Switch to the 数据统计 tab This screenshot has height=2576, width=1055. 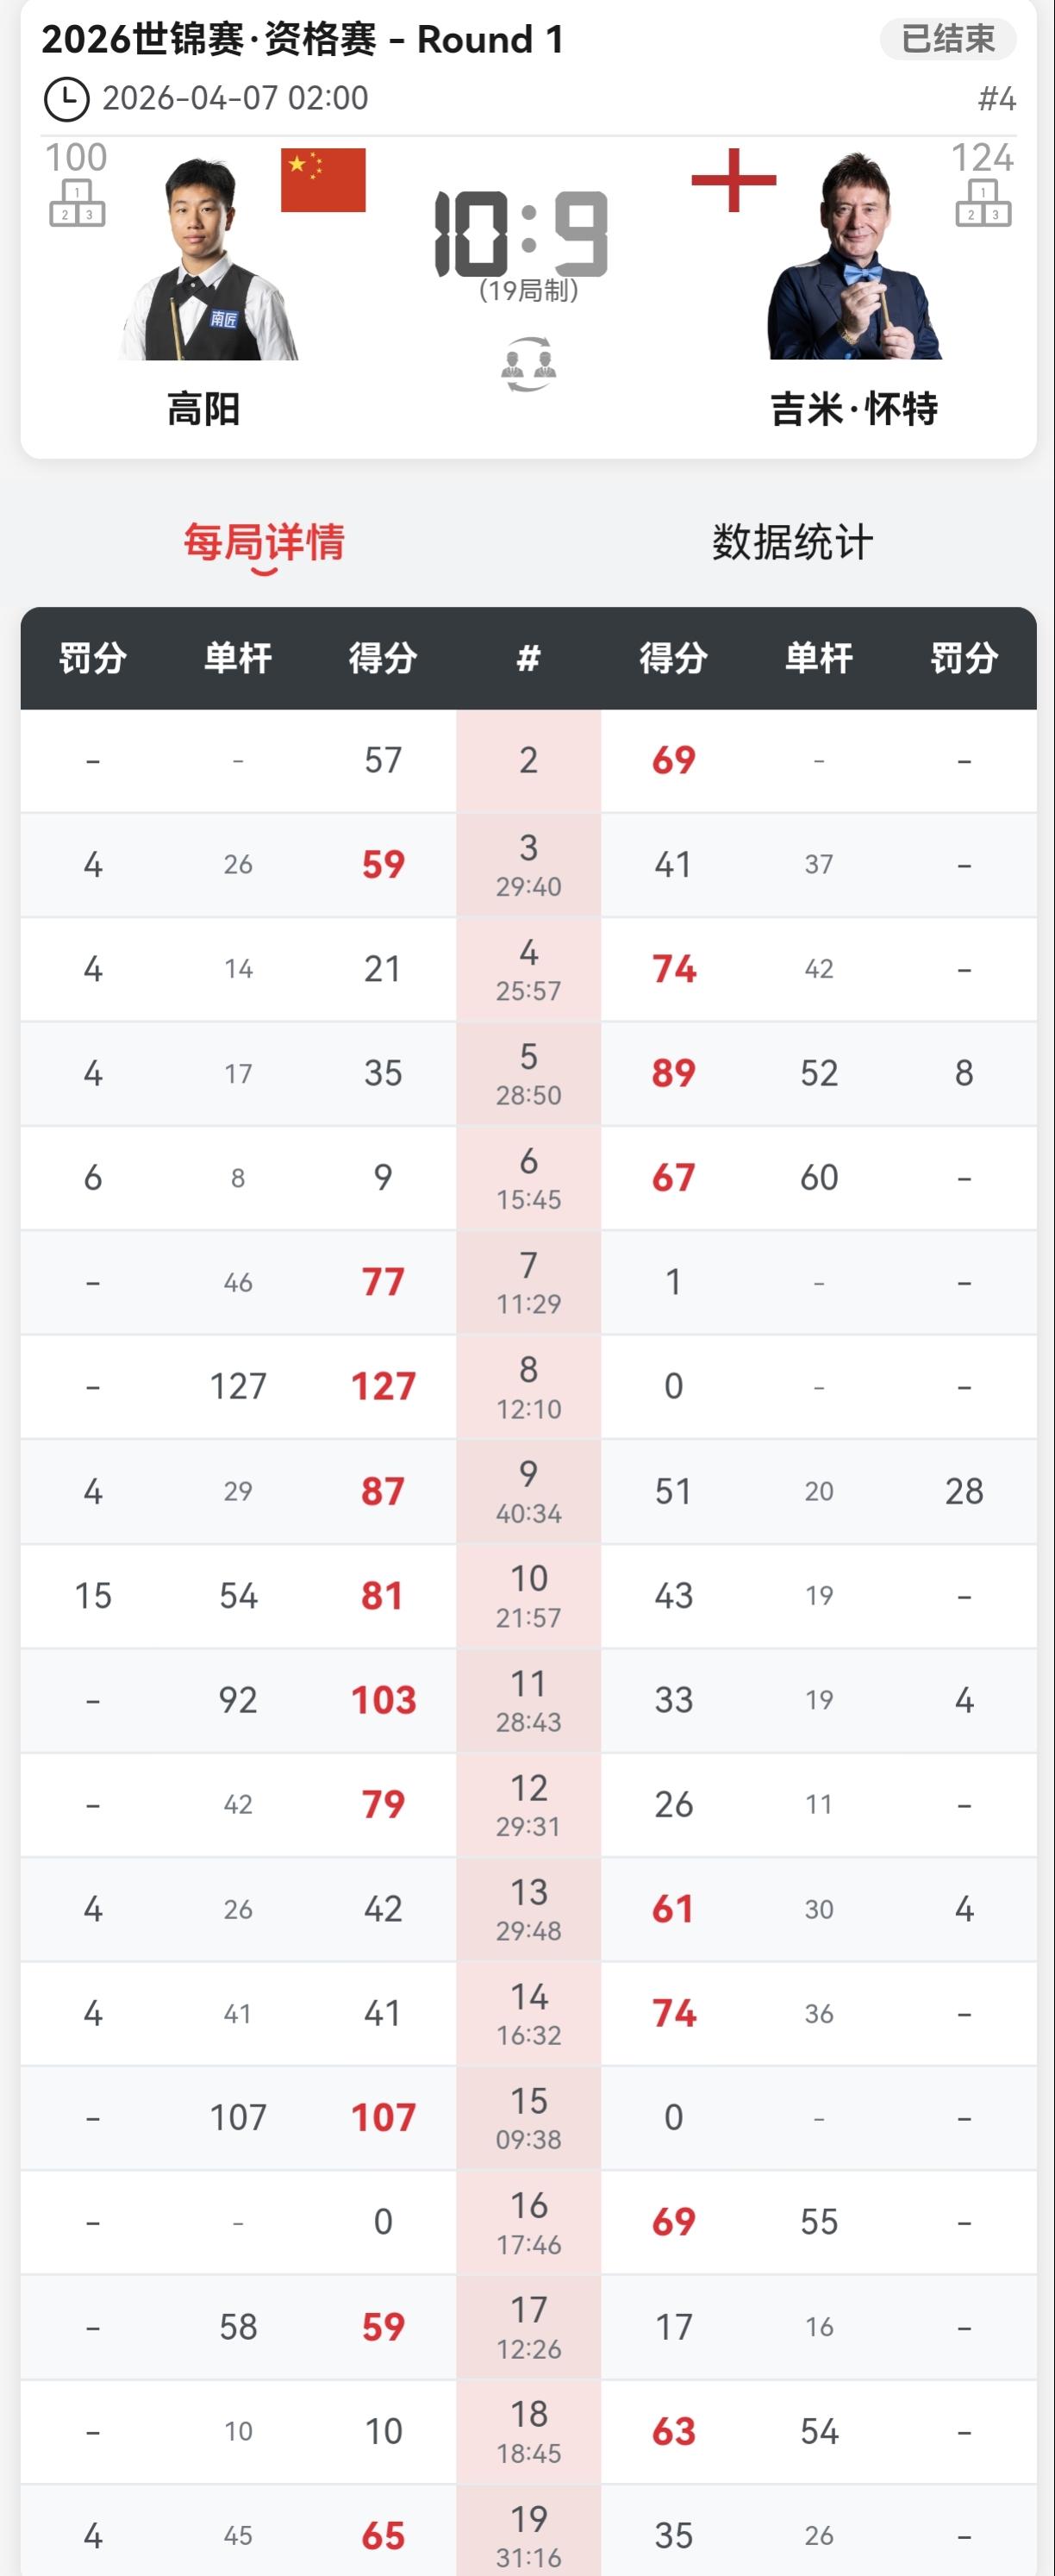tap(792, 543)
